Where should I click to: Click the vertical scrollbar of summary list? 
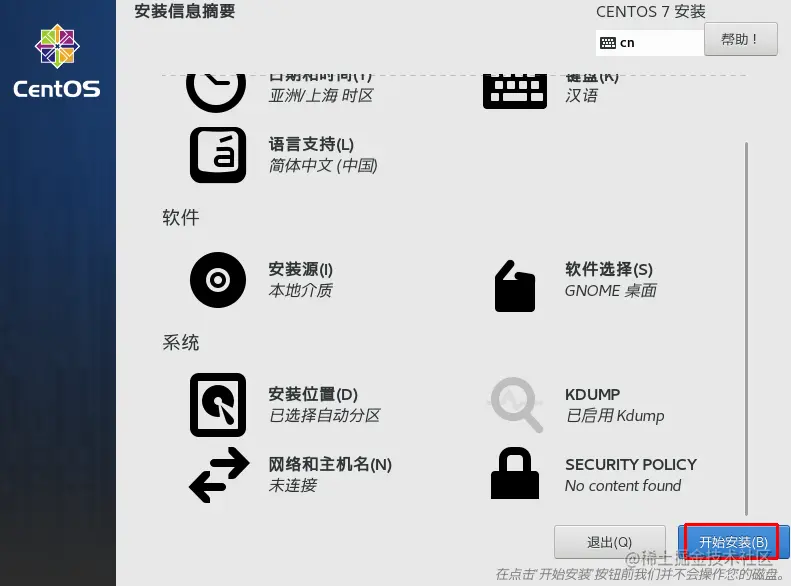tap(746, 329)
